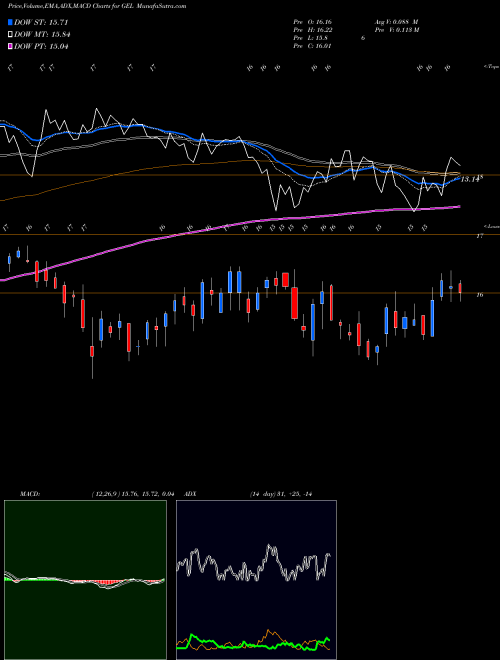The image size is (500, 660).
Task: Click the 'Pre C: 16.01' value
Action: 312,46
